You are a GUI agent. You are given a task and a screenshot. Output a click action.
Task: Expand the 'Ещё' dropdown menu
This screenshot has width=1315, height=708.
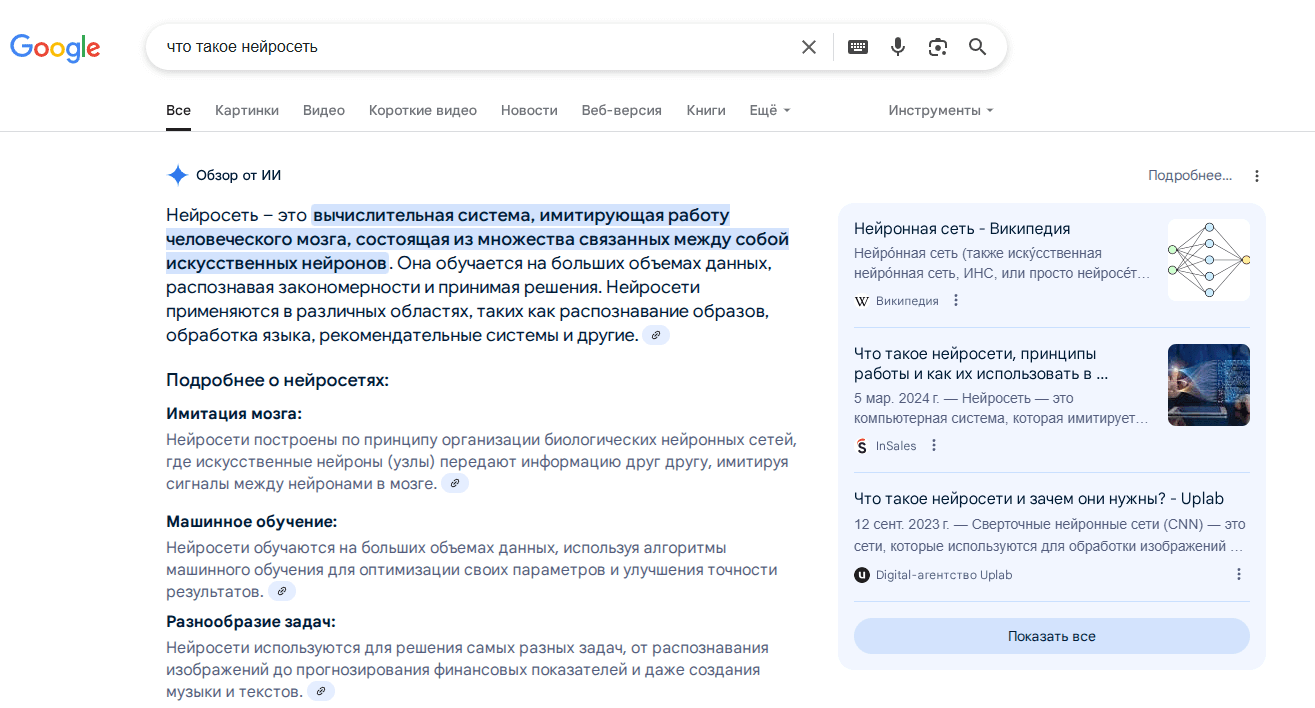pos(769,110)
